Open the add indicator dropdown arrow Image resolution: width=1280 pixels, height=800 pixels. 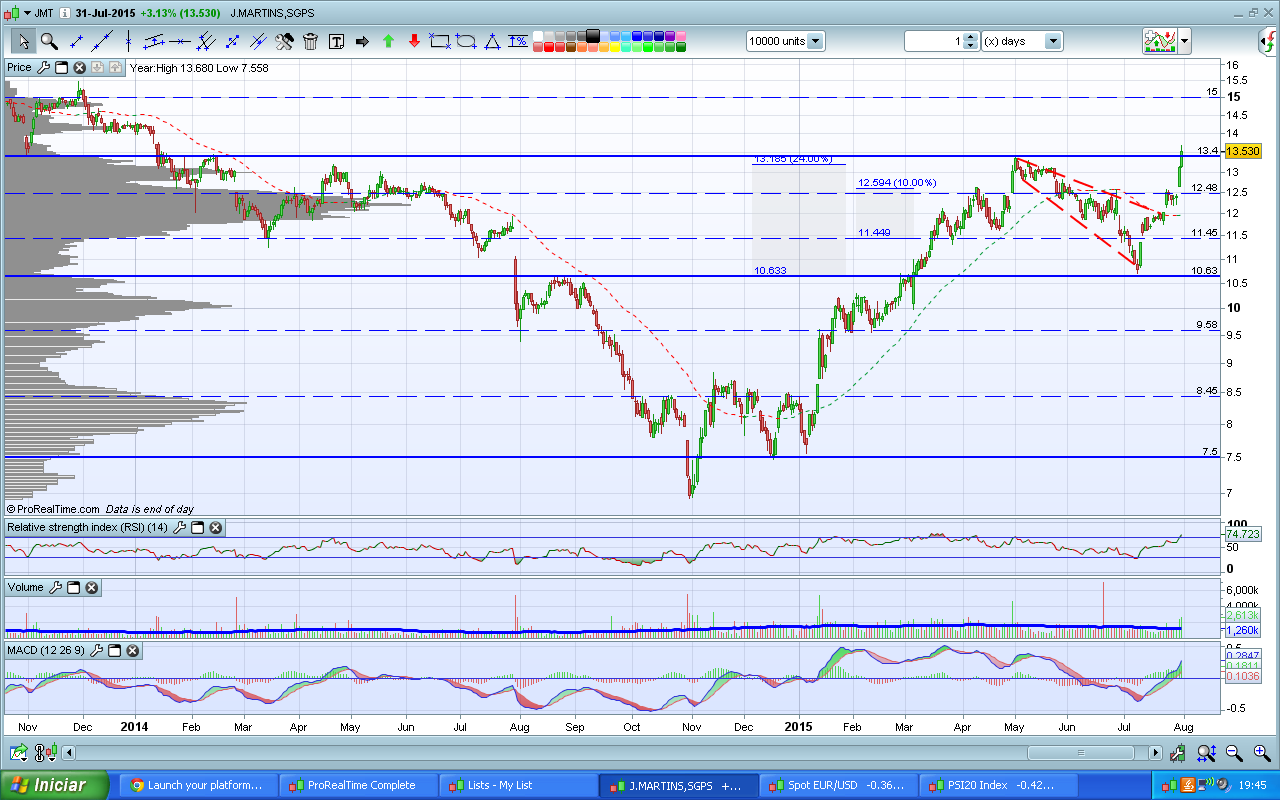coord(1185,41)
